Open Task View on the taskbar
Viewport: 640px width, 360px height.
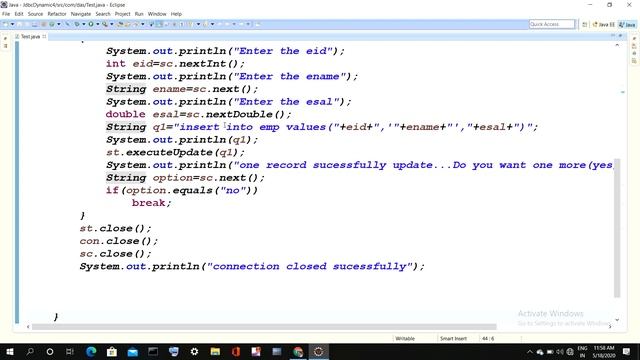point(70,351)
